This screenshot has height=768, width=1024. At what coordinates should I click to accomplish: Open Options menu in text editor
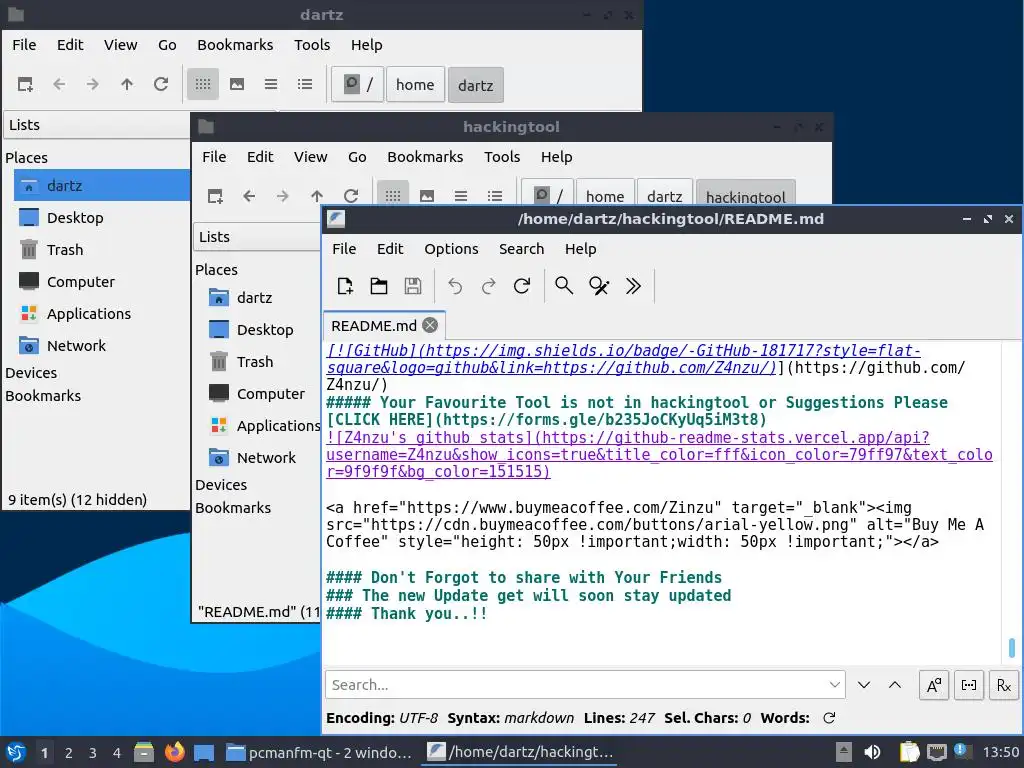(x=451, y=249)
